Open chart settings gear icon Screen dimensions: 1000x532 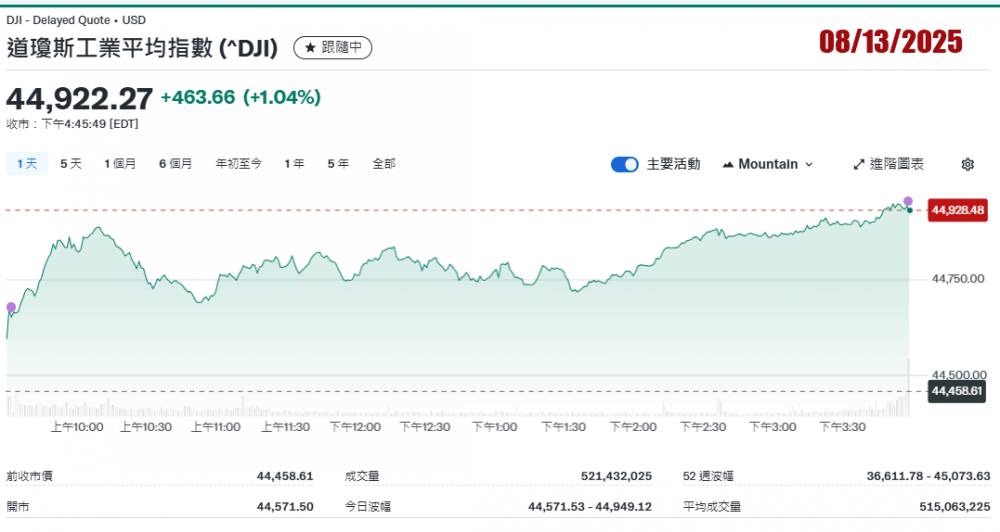click(x=967, y=164)
